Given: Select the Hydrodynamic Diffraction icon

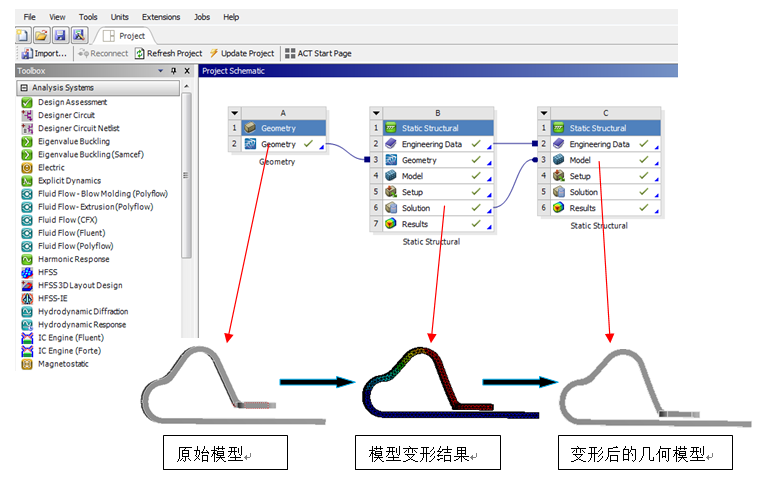Looking at the screenshot, I should pos(27,312).
